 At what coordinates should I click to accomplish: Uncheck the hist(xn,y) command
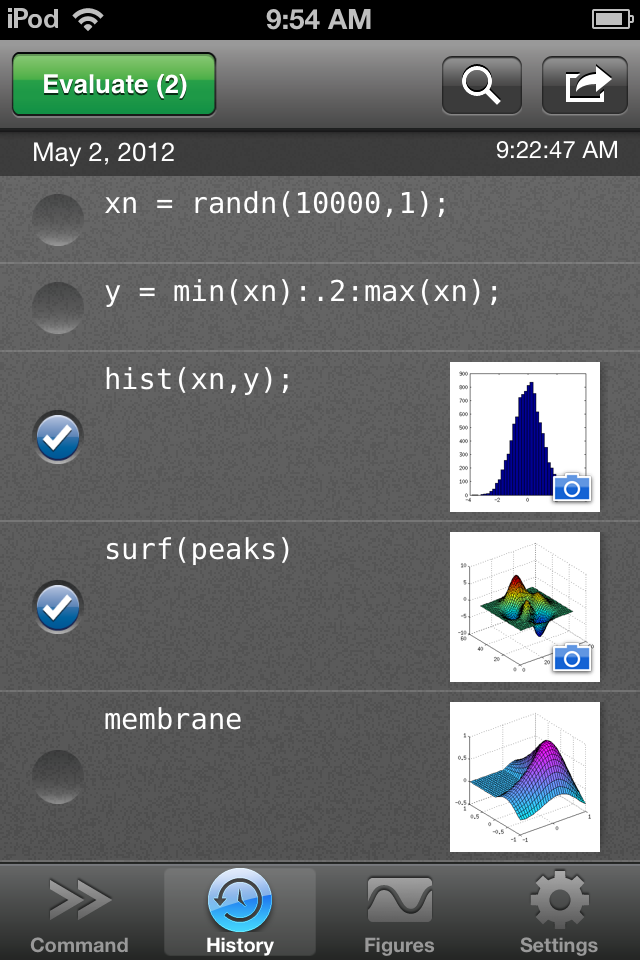tap(58, 437)
